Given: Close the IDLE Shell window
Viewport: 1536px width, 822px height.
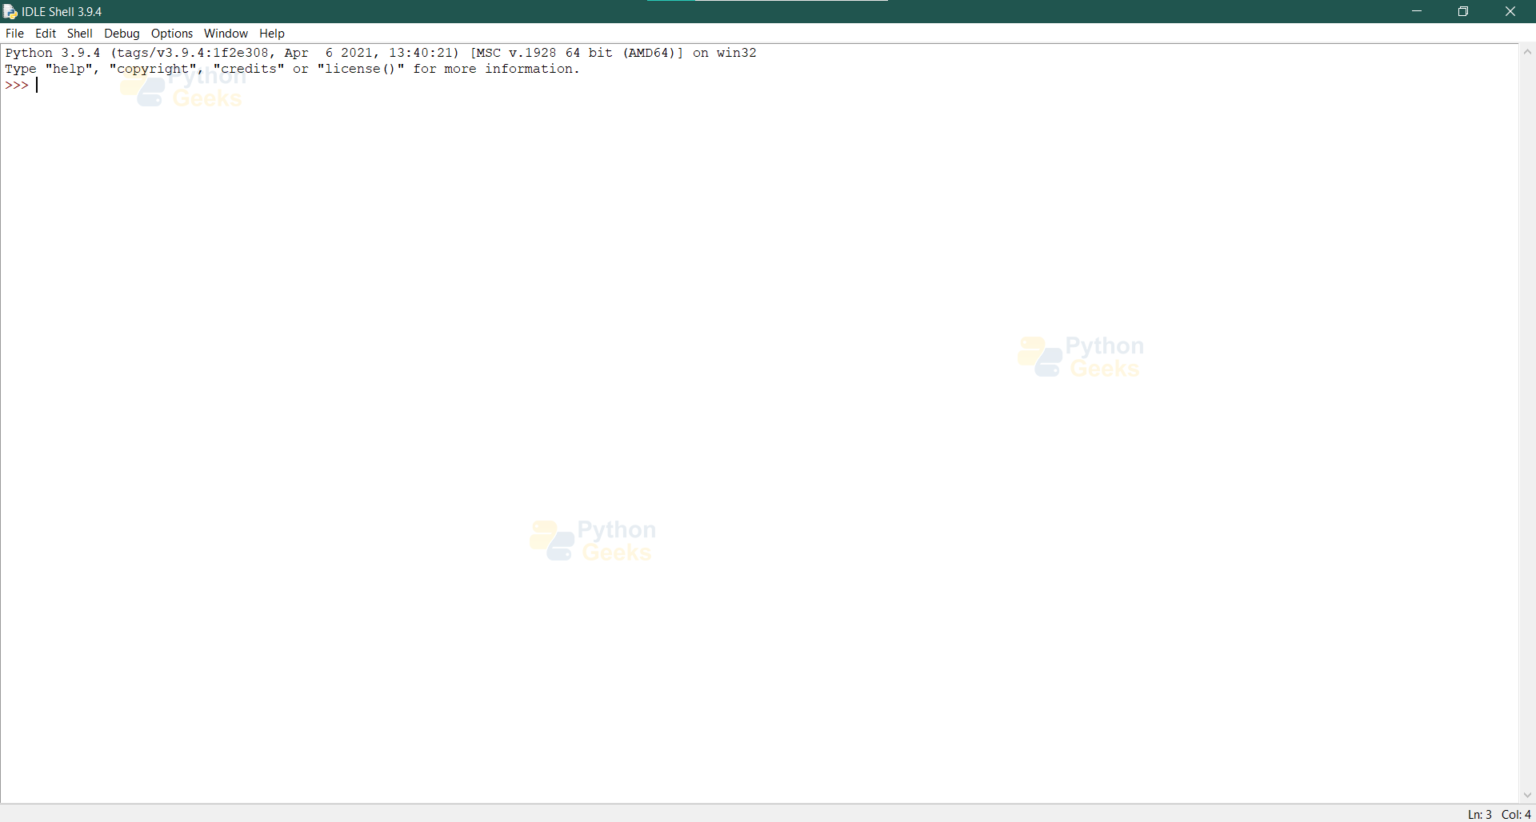Looking at the screenshot, I should coord(1510,12).
